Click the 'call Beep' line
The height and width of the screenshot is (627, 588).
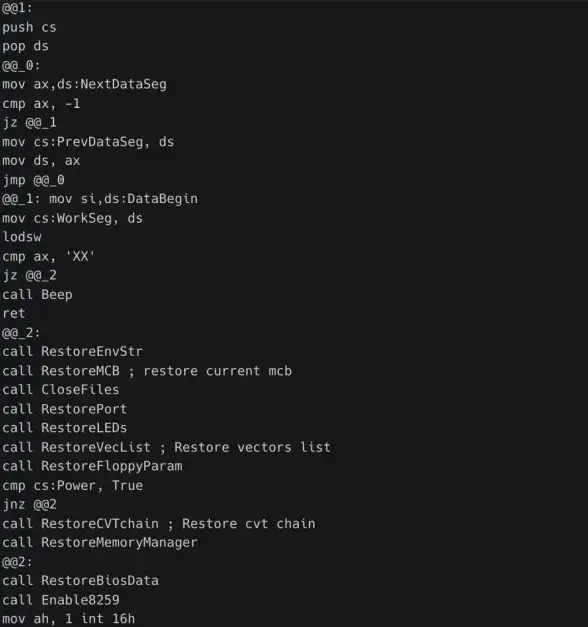(x=37, y=294)
